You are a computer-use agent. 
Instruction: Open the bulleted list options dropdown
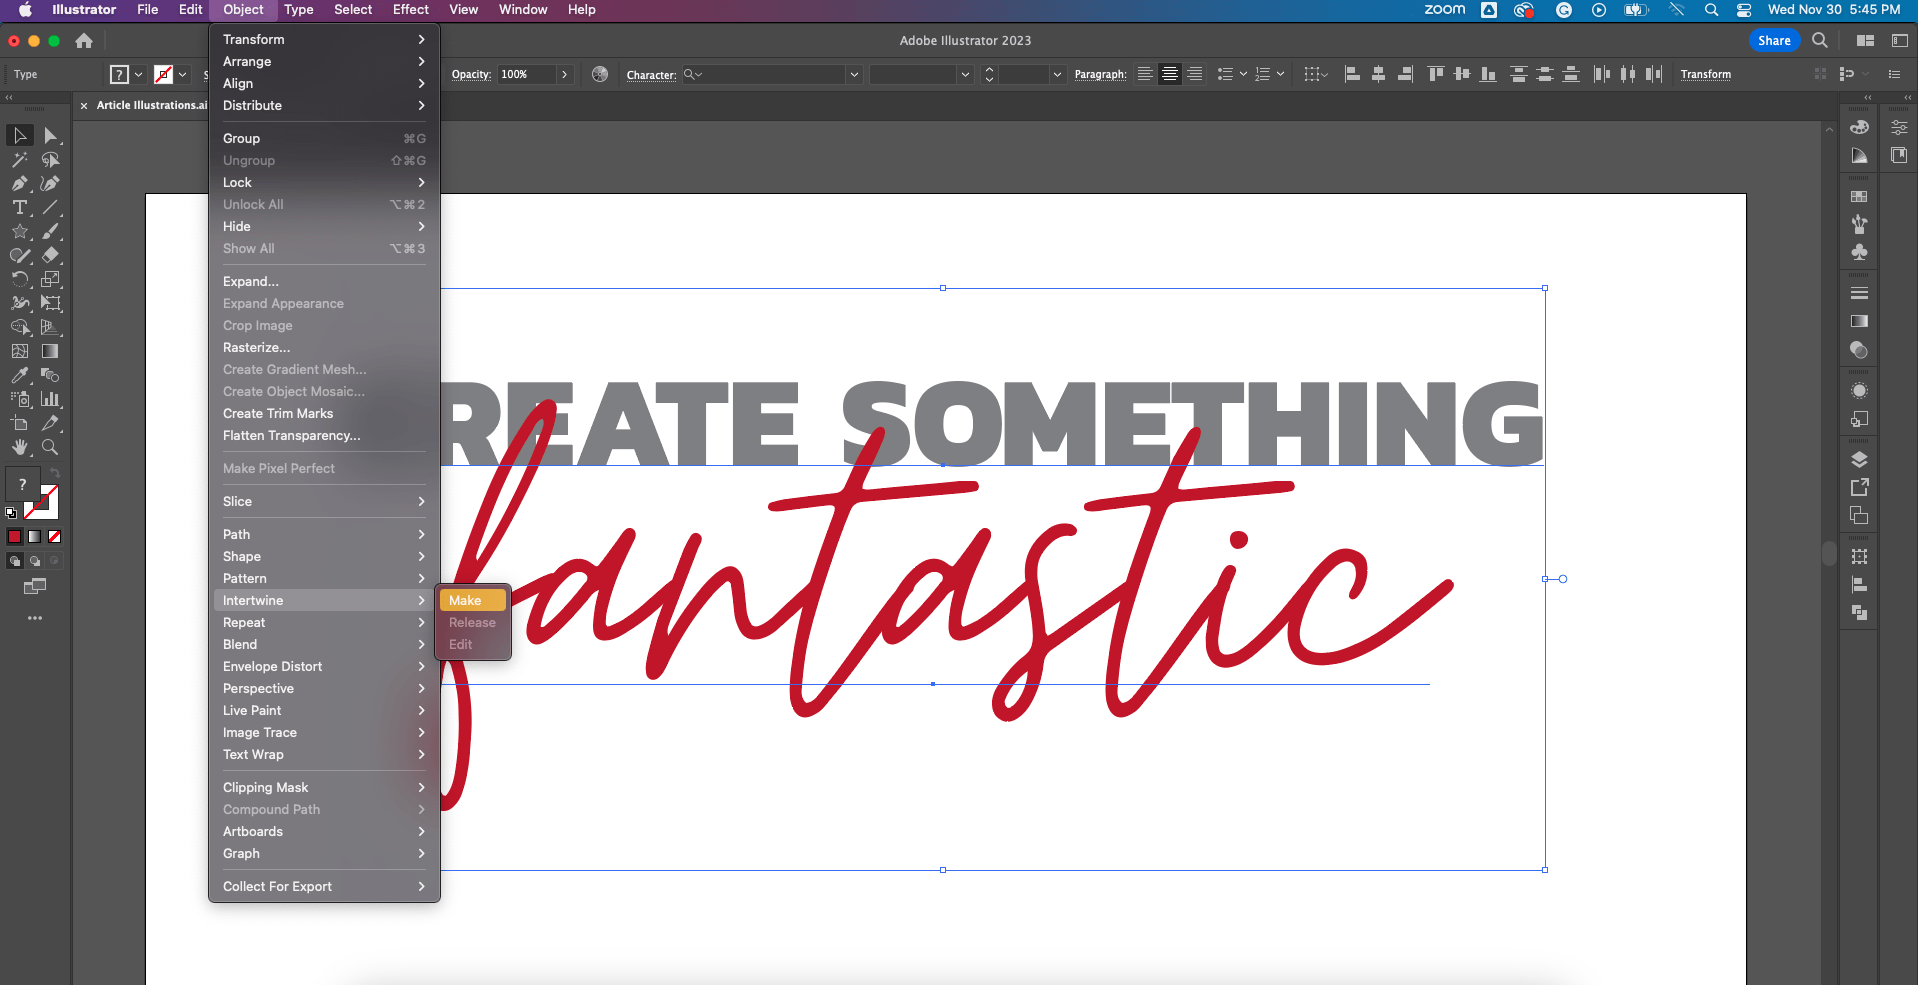coord(1242,74)
